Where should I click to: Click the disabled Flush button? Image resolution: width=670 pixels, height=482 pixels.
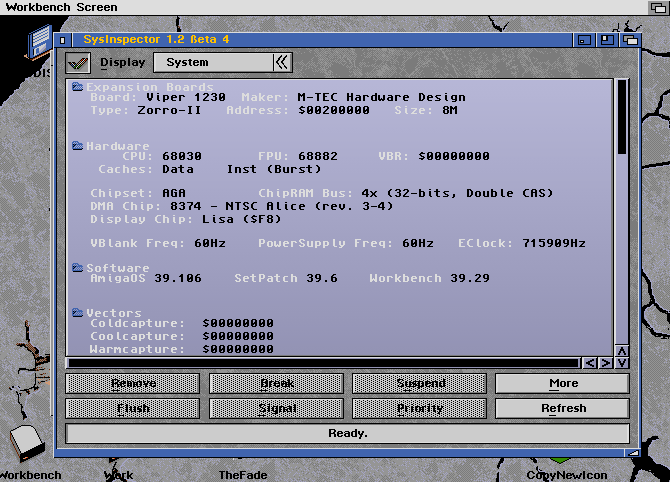coord(133,409)
